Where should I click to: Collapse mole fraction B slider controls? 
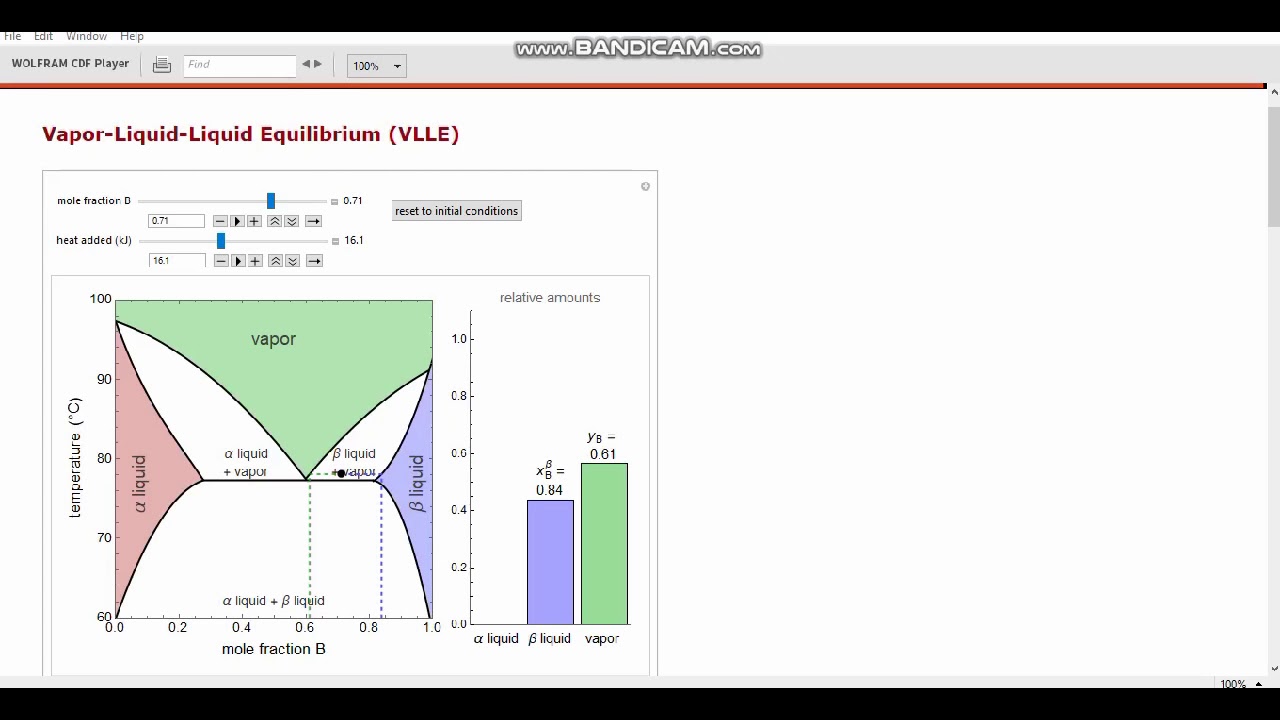pos(334,201)
